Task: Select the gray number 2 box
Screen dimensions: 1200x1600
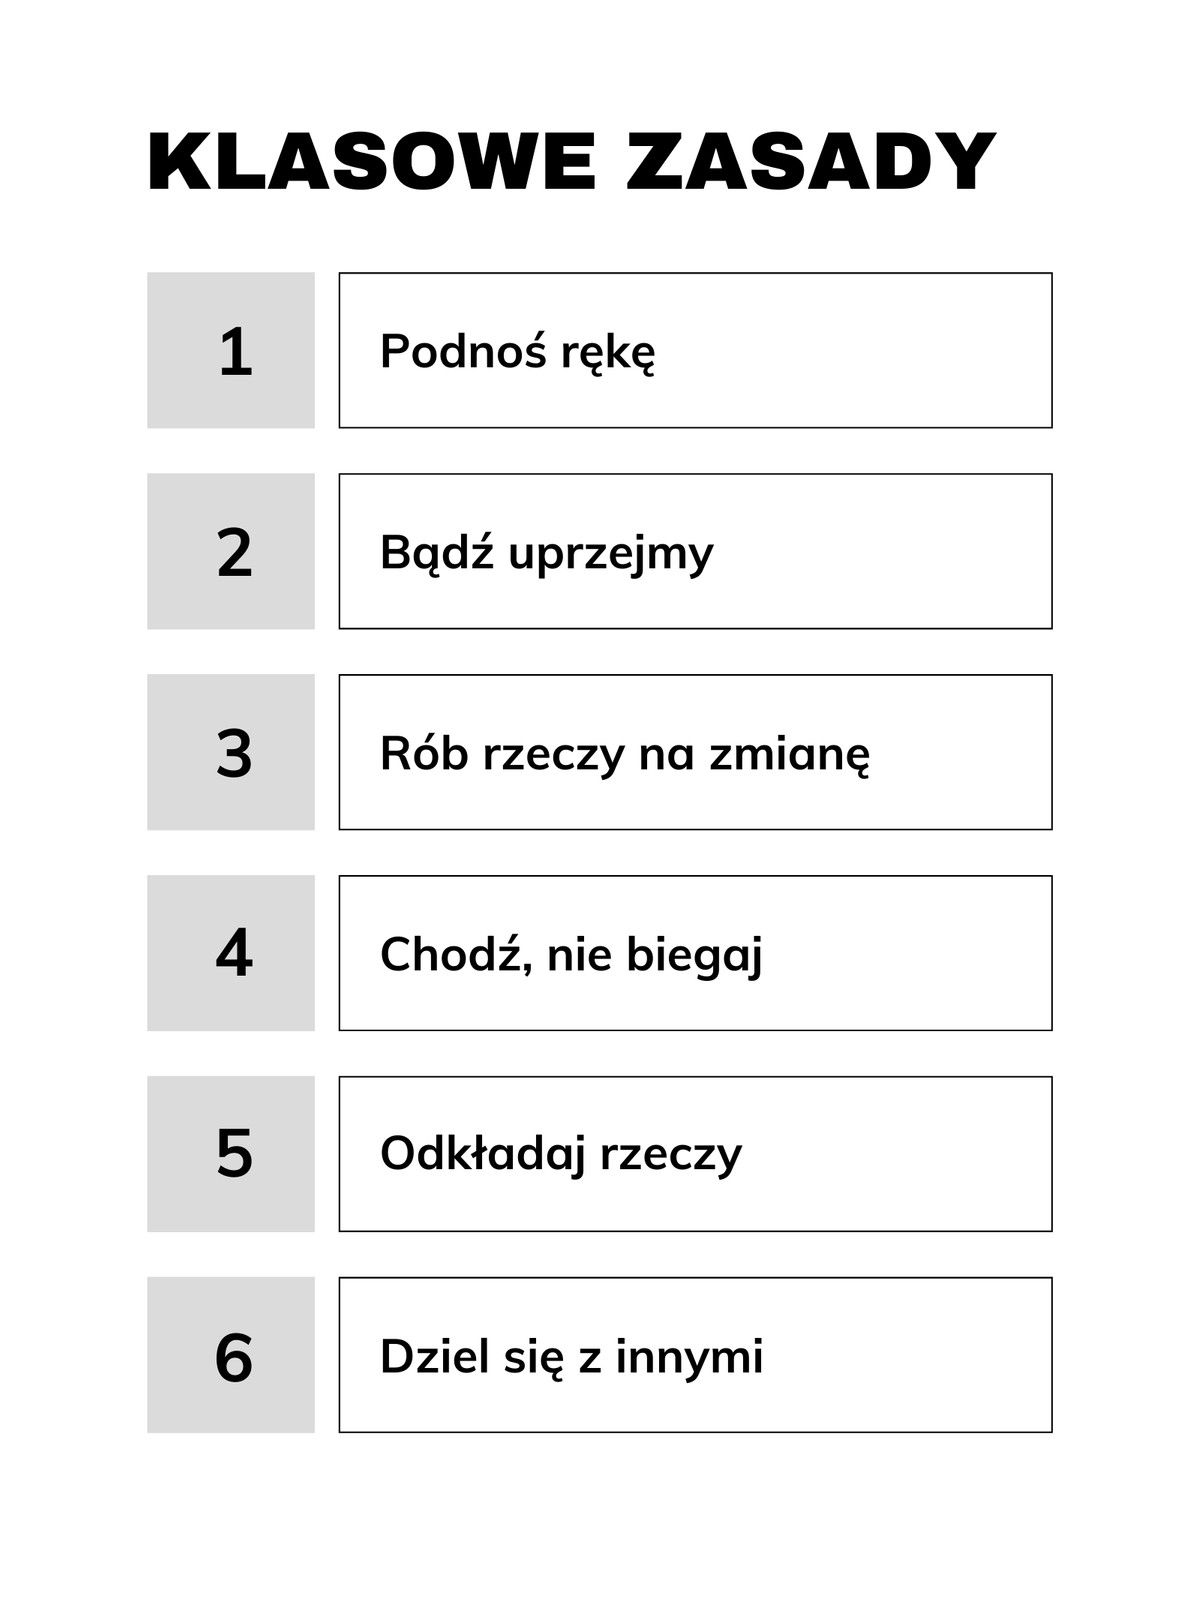Action: pyautogui.click(x=231, y=551)
